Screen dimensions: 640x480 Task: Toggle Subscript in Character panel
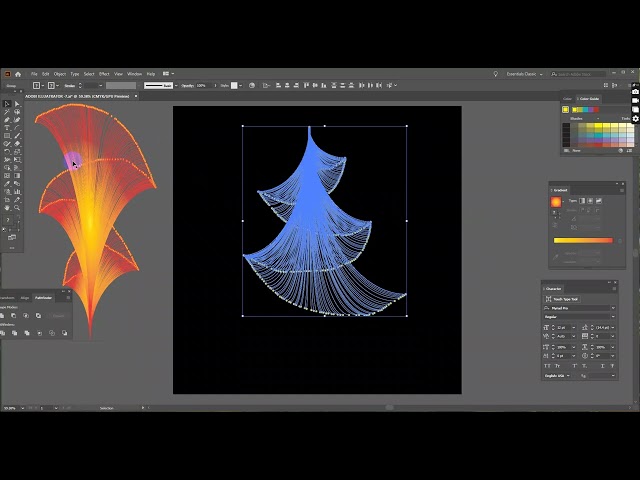pos(584,366)
